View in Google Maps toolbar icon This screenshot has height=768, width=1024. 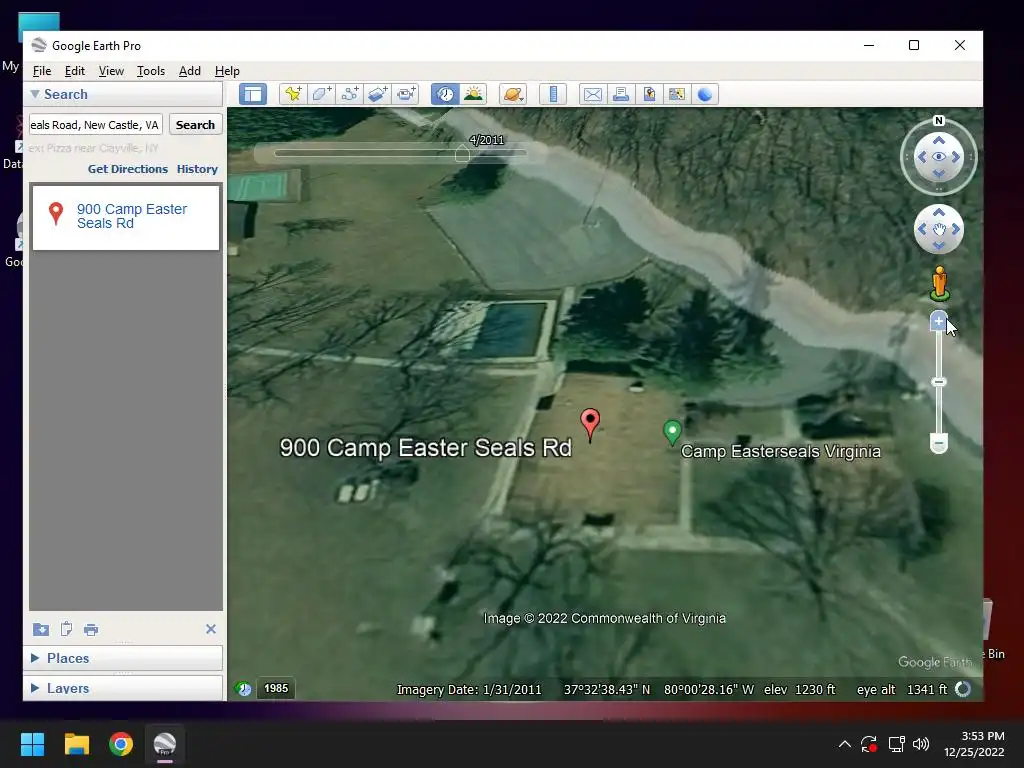[677, 94]
